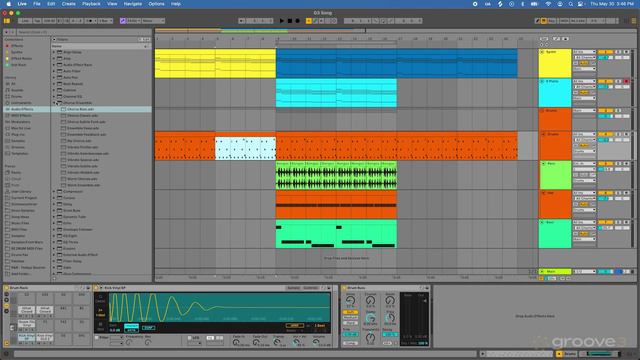Select the Instruments category in the browser
The height and width of the screenshot is (360, 640).
pyautogui.click(x=21, y=103)
